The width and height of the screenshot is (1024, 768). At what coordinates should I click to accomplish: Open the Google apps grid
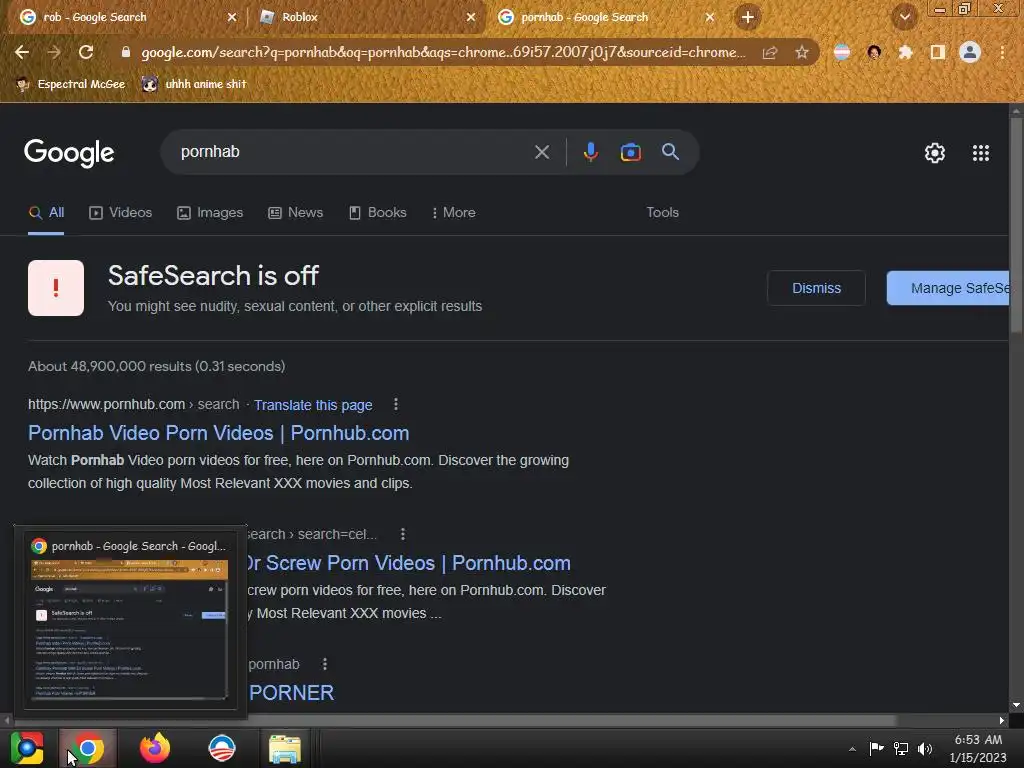[x=980, y=153]
